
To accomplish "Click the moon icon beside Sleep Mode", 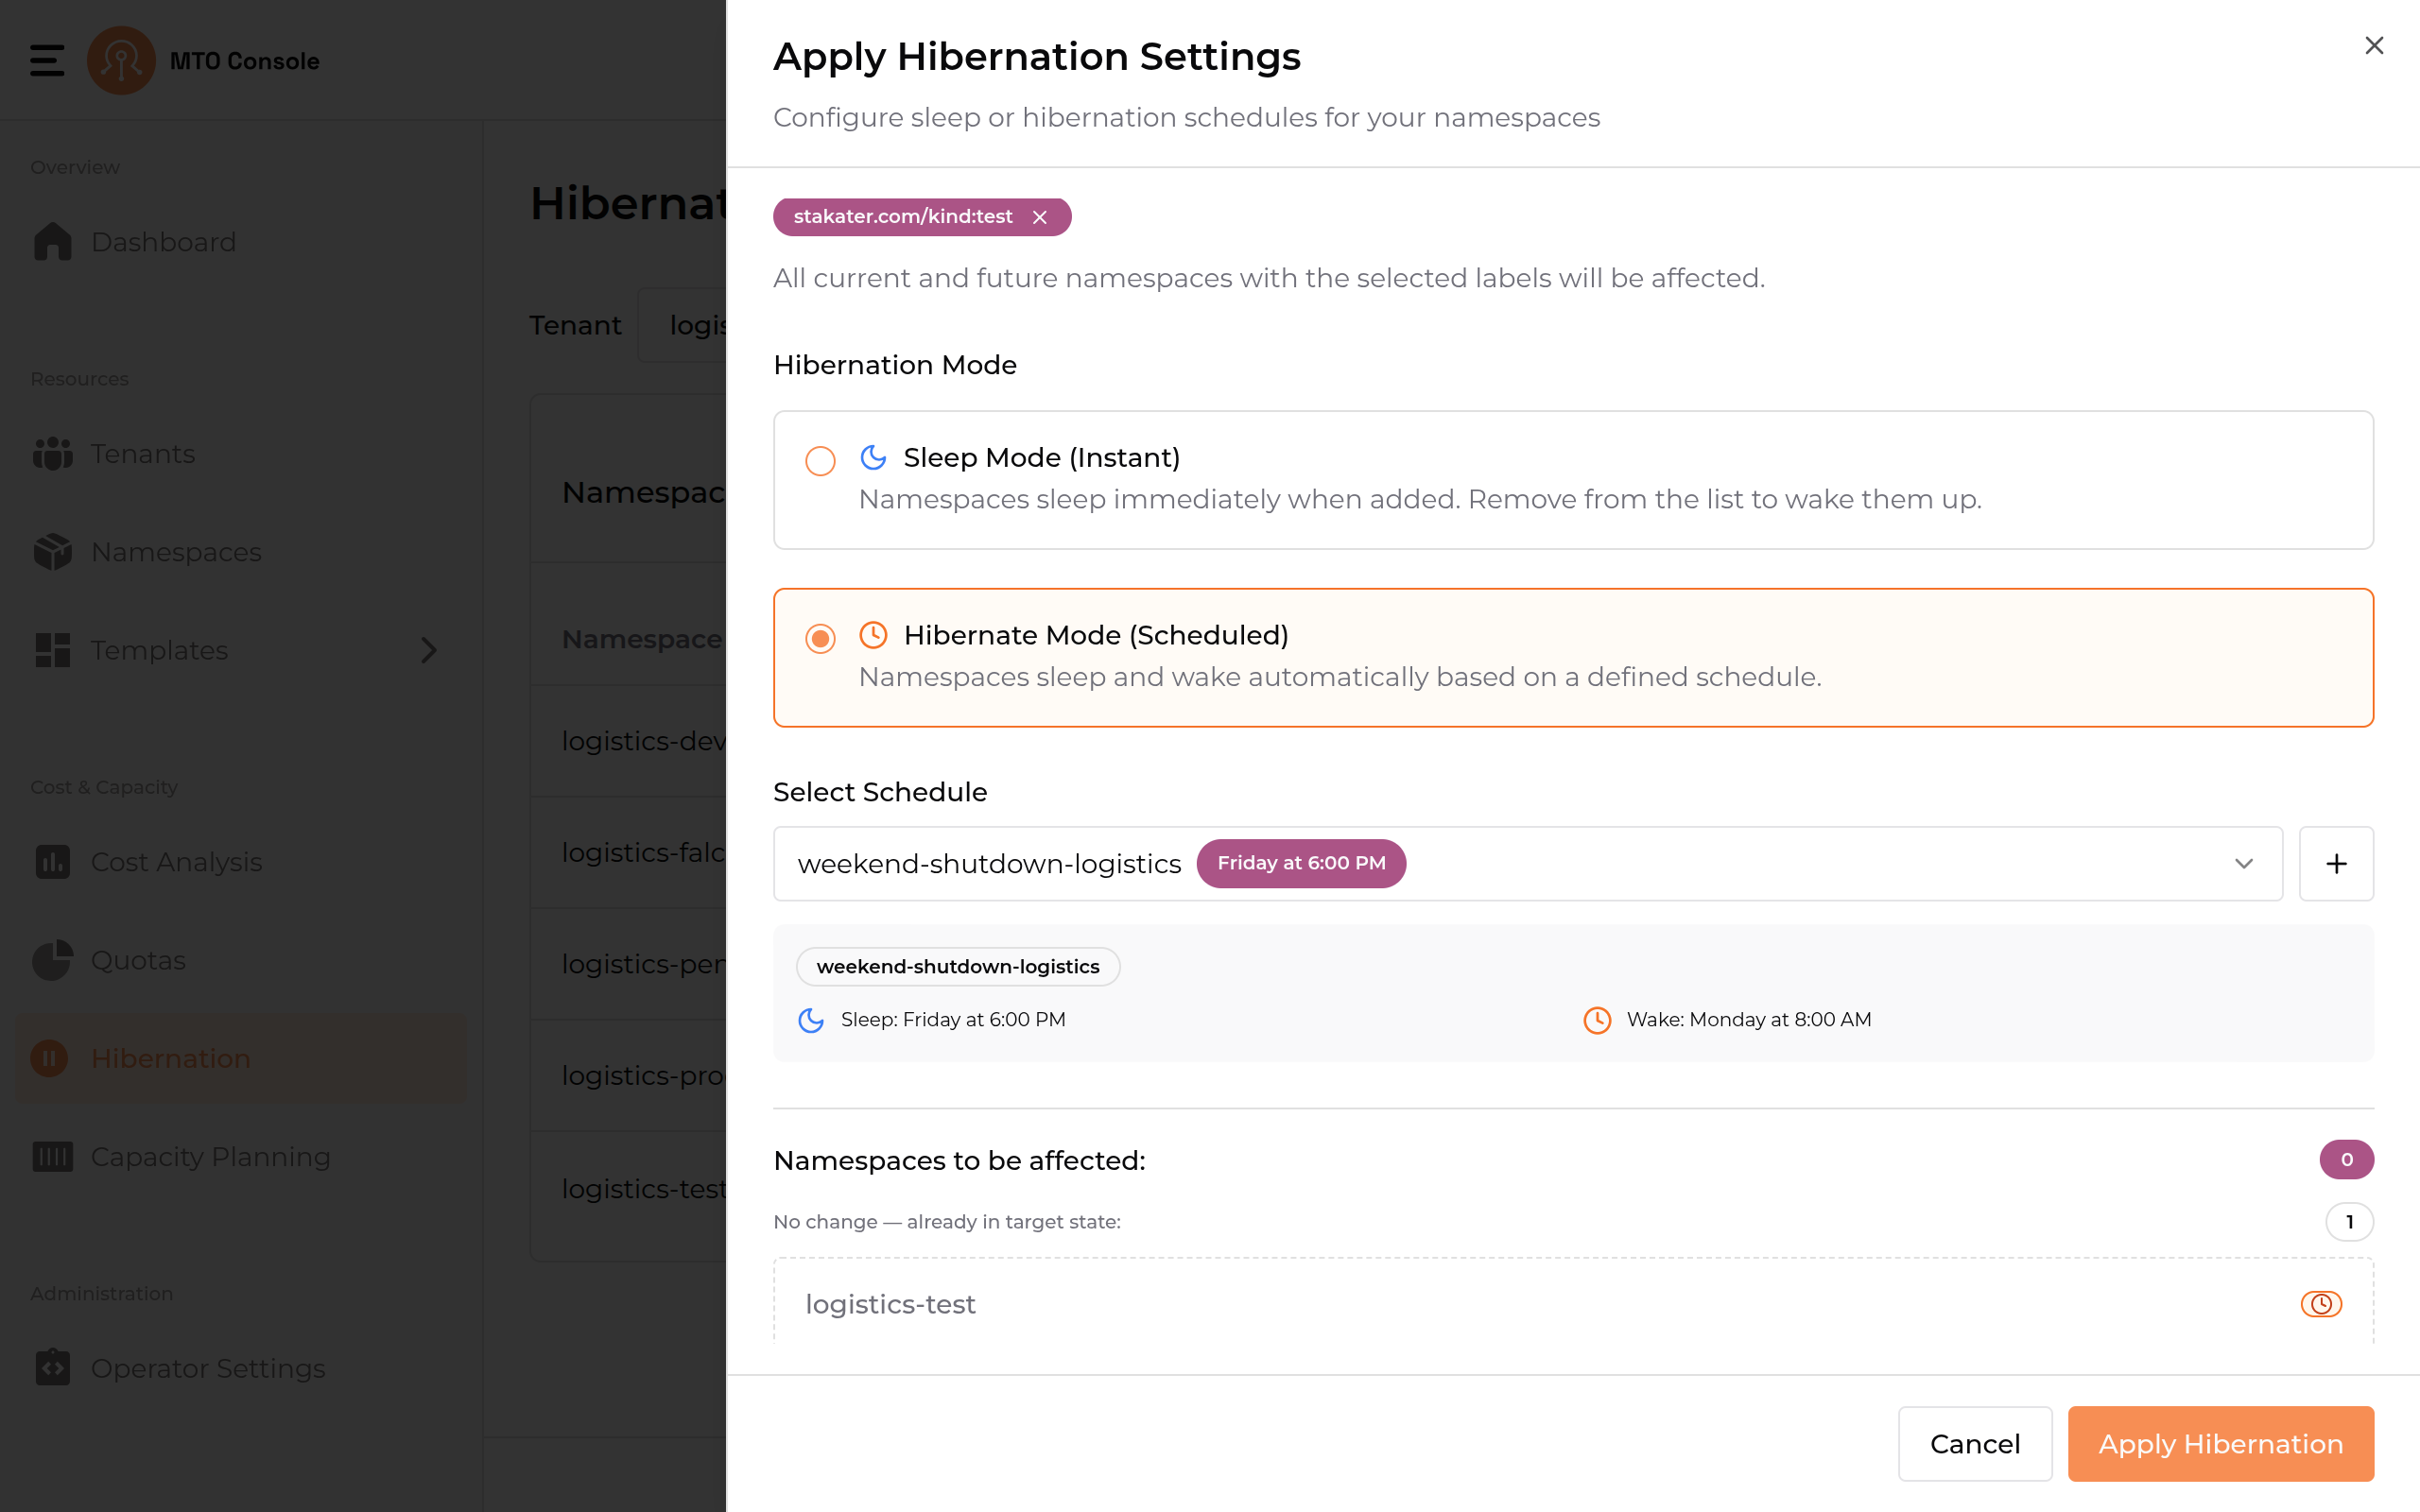I will pyautogui.click(x=873, y=457).
